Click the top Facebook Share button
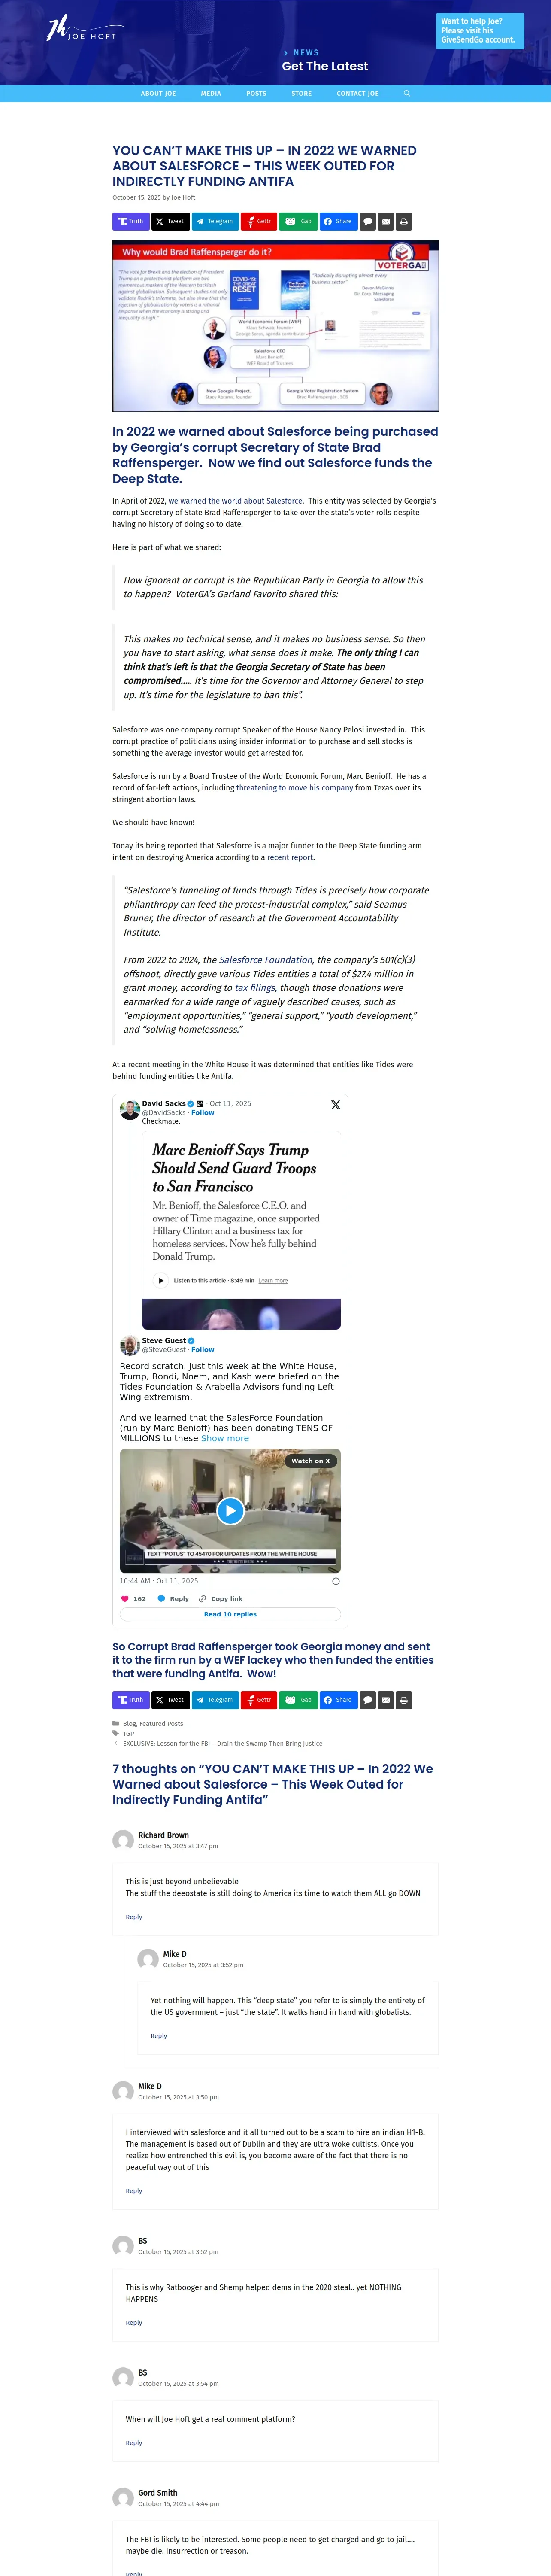Image resolution: width=551 pixels, height=2576 pixels. (x=338, y=221)
